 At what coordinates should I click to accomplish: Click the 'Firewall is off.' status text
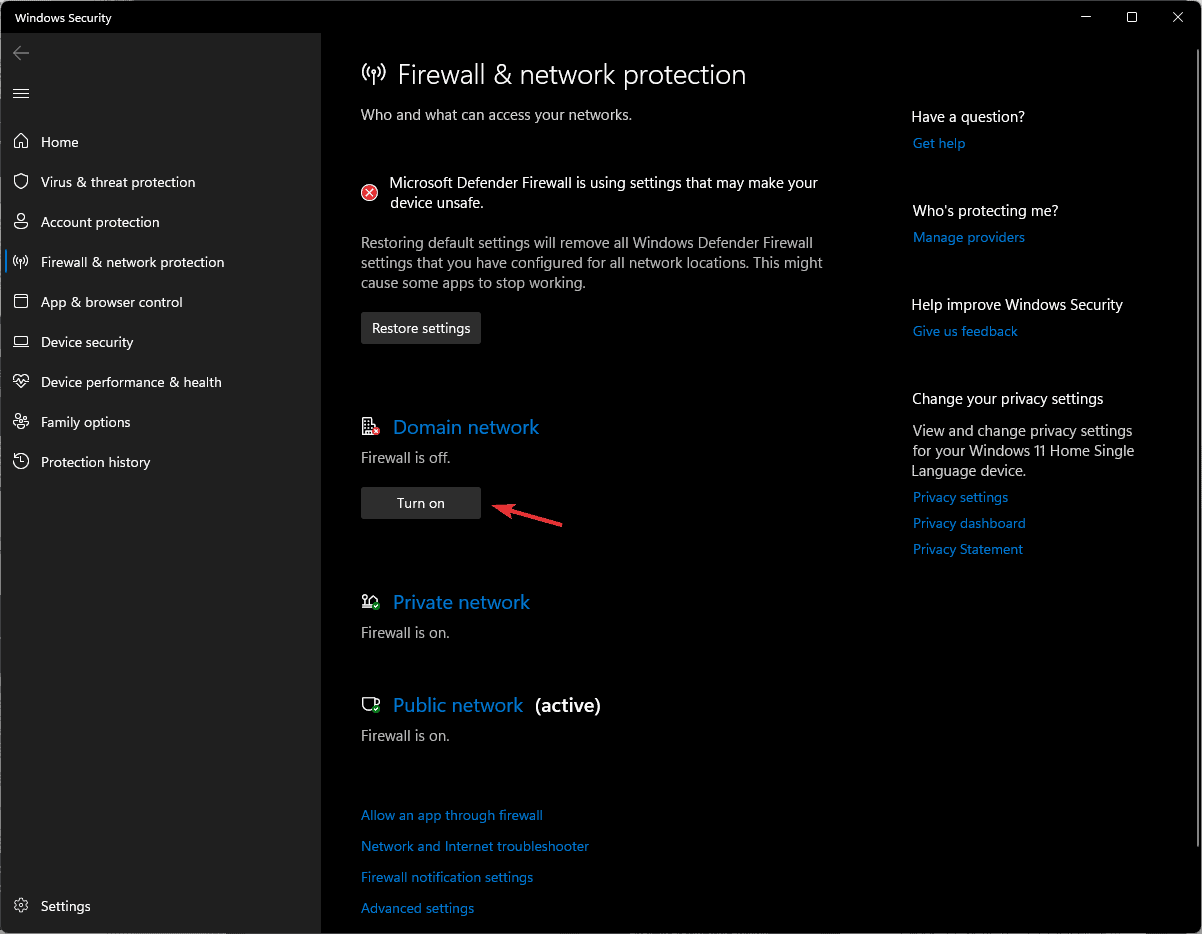[x=406, y=457]
